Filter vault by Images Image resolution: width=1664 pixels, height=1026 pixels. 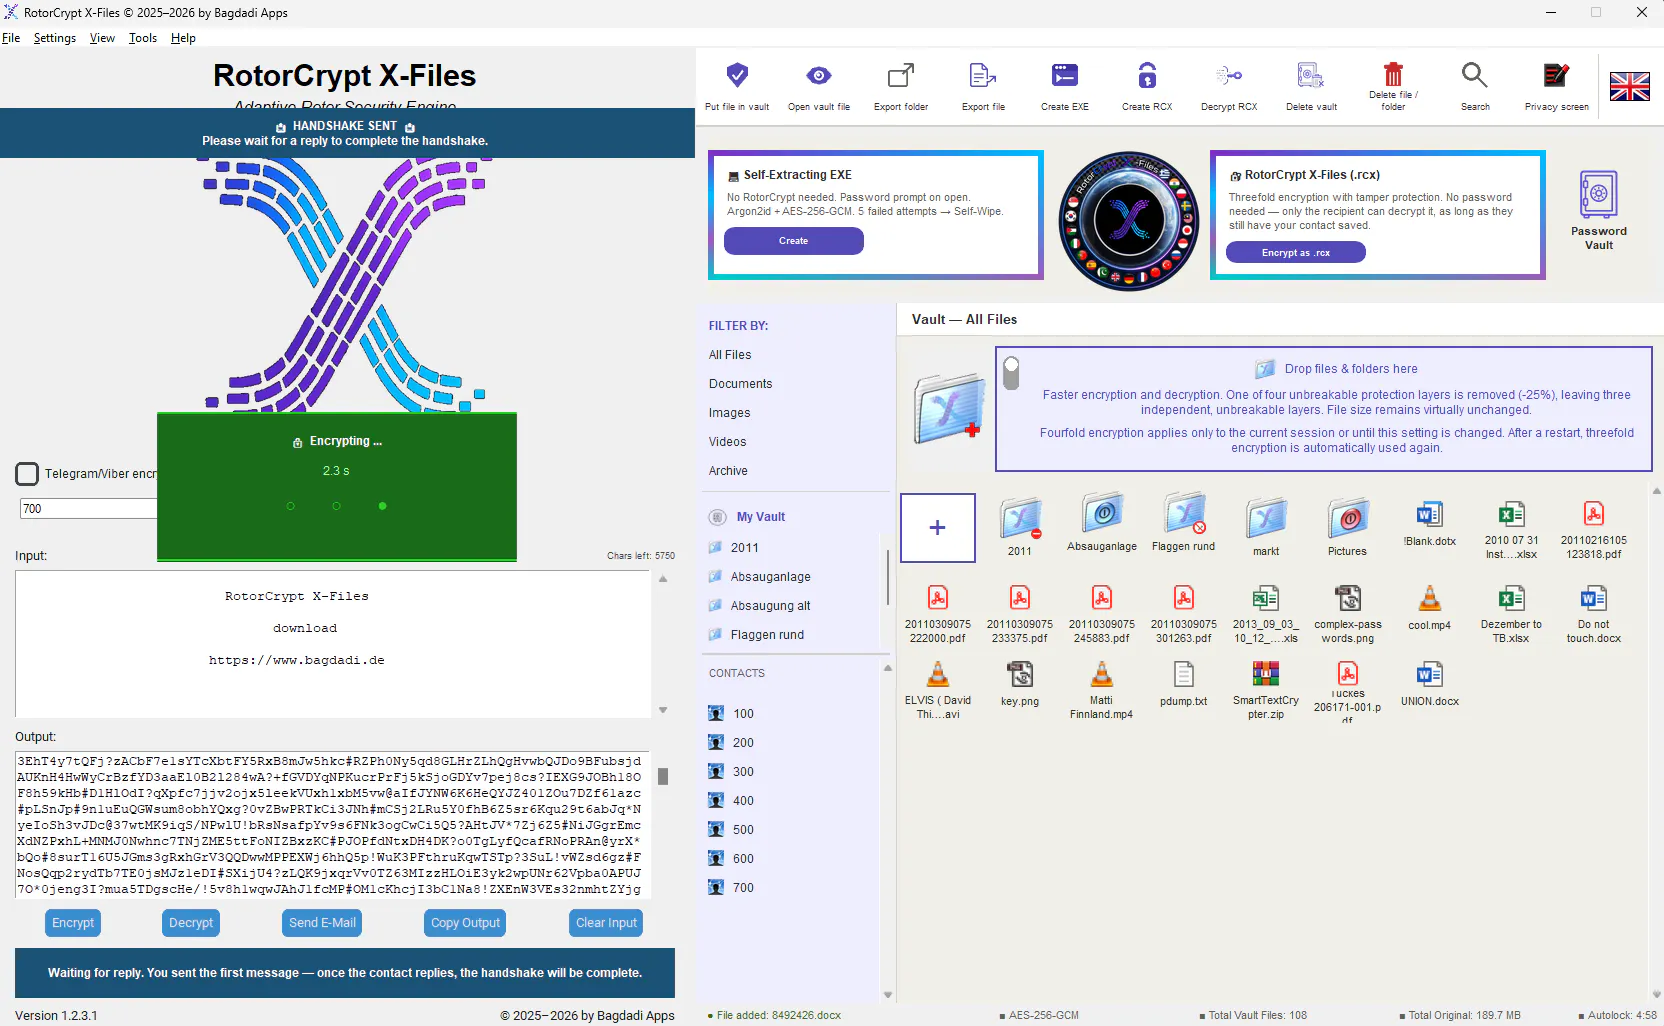(x=729, y=413)
